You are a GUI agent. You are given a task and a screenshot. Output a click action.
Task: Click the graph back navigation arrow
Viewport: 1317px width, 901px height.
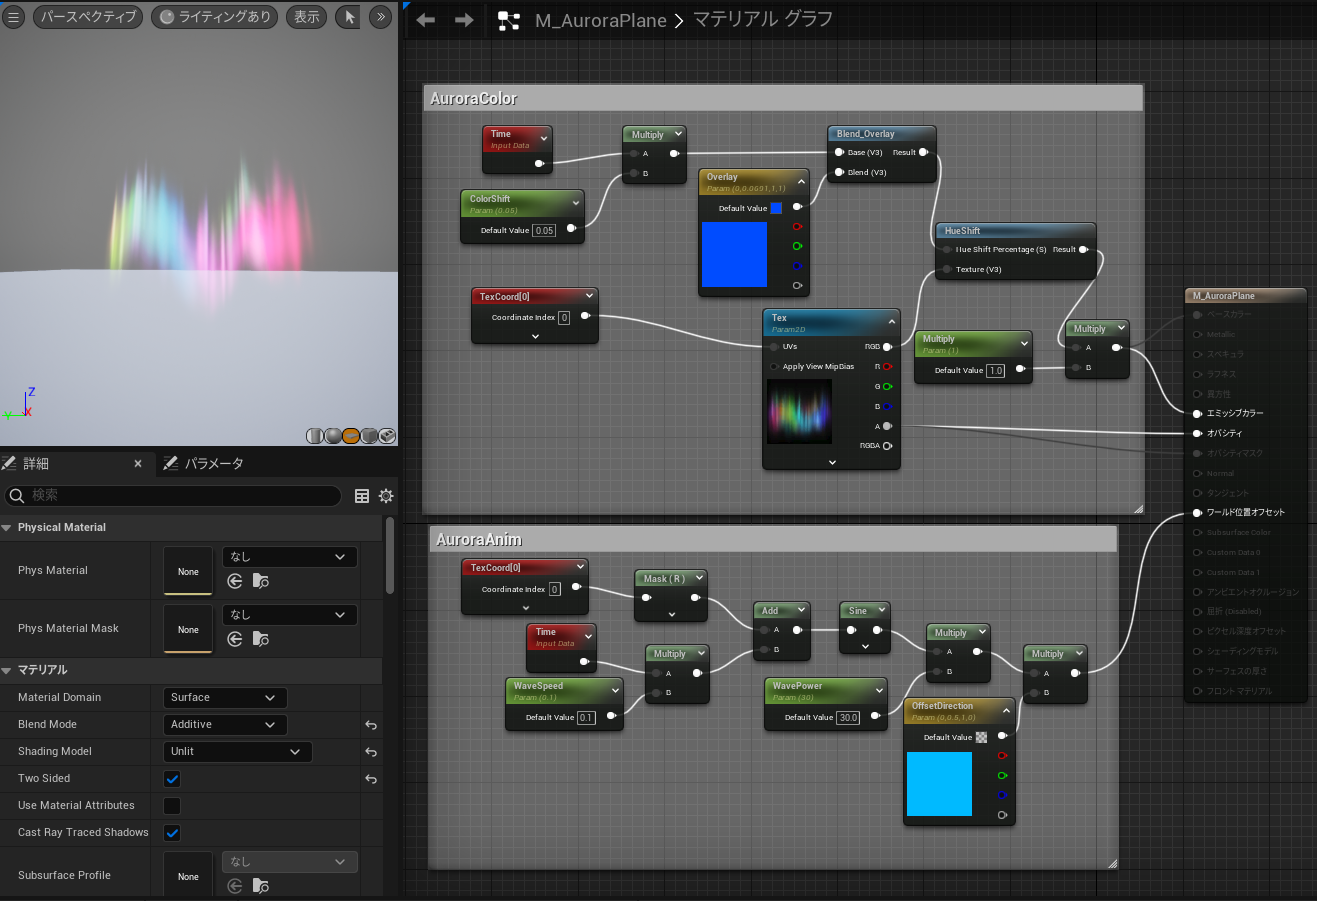tap(426, 20)
